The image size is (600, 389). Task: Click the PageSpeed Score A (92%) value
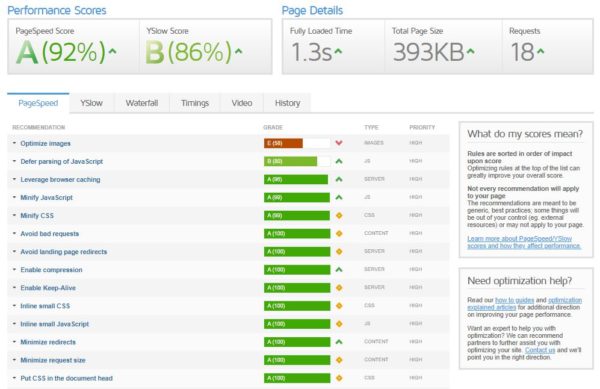(x=61, y=52)
